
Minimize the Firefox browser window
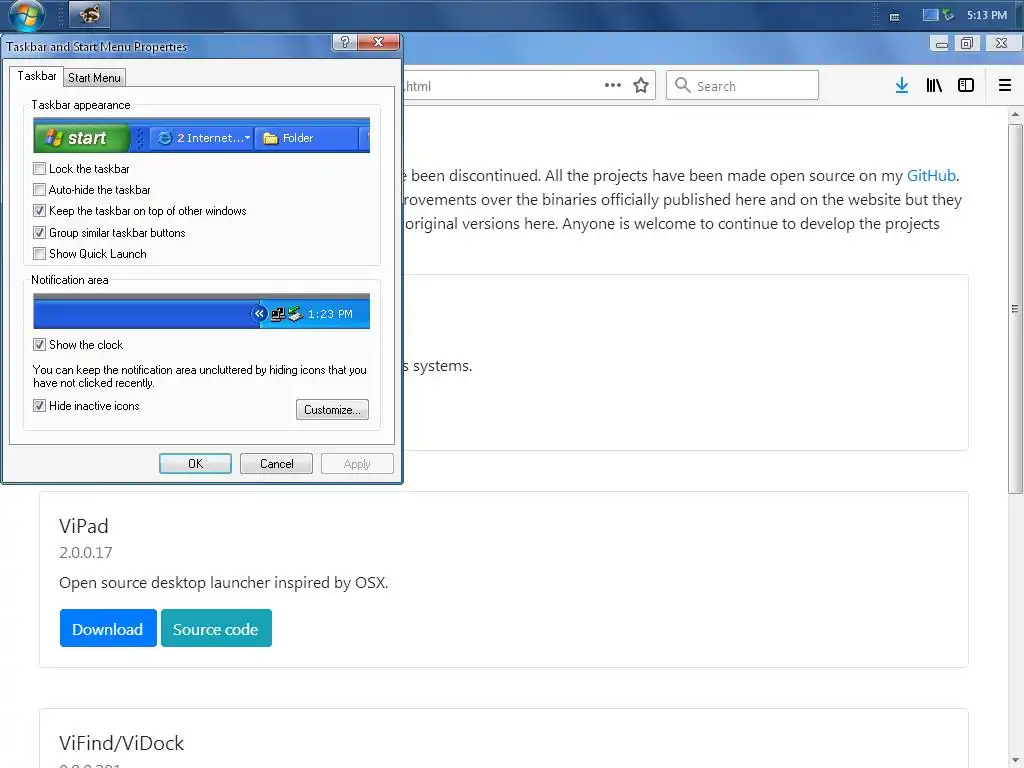[942, 44]
